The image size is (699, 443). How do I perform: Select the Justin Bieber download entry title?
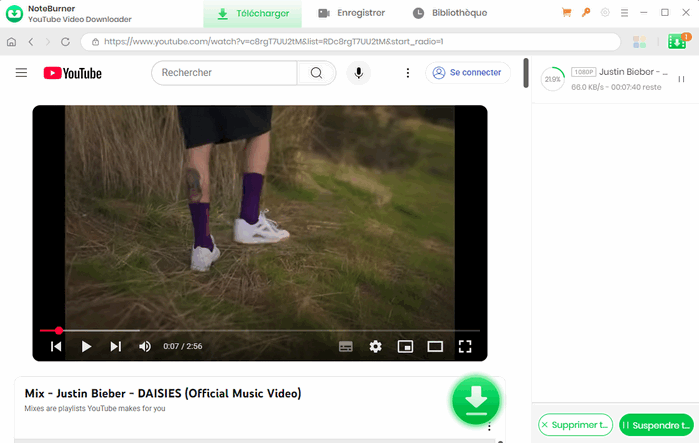click(633, 72)
